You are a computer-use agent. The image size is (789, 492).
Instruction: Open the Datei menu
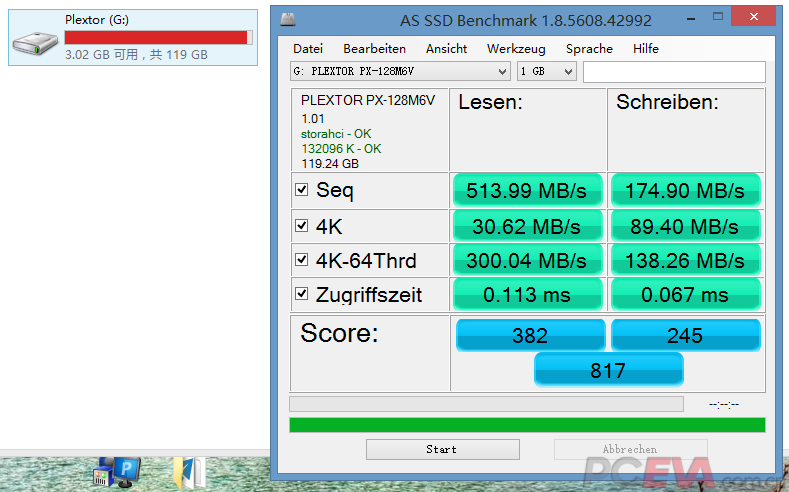(x=308, y=49)
